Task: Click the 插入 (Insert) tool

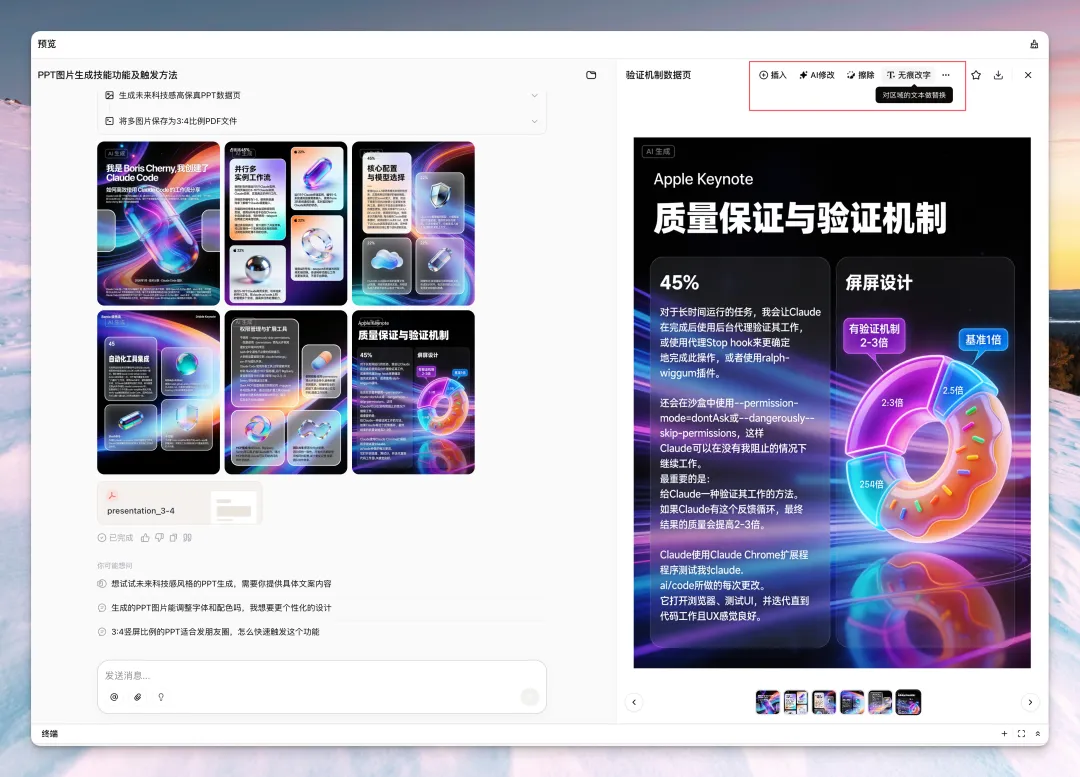Action: click(x=773, y=75)
